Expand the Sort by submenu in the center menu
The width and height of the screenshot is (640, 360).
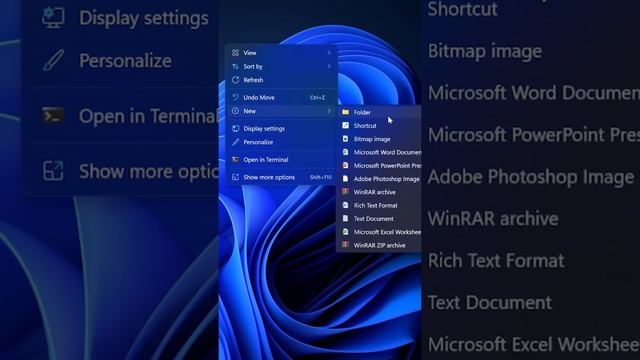282,66
